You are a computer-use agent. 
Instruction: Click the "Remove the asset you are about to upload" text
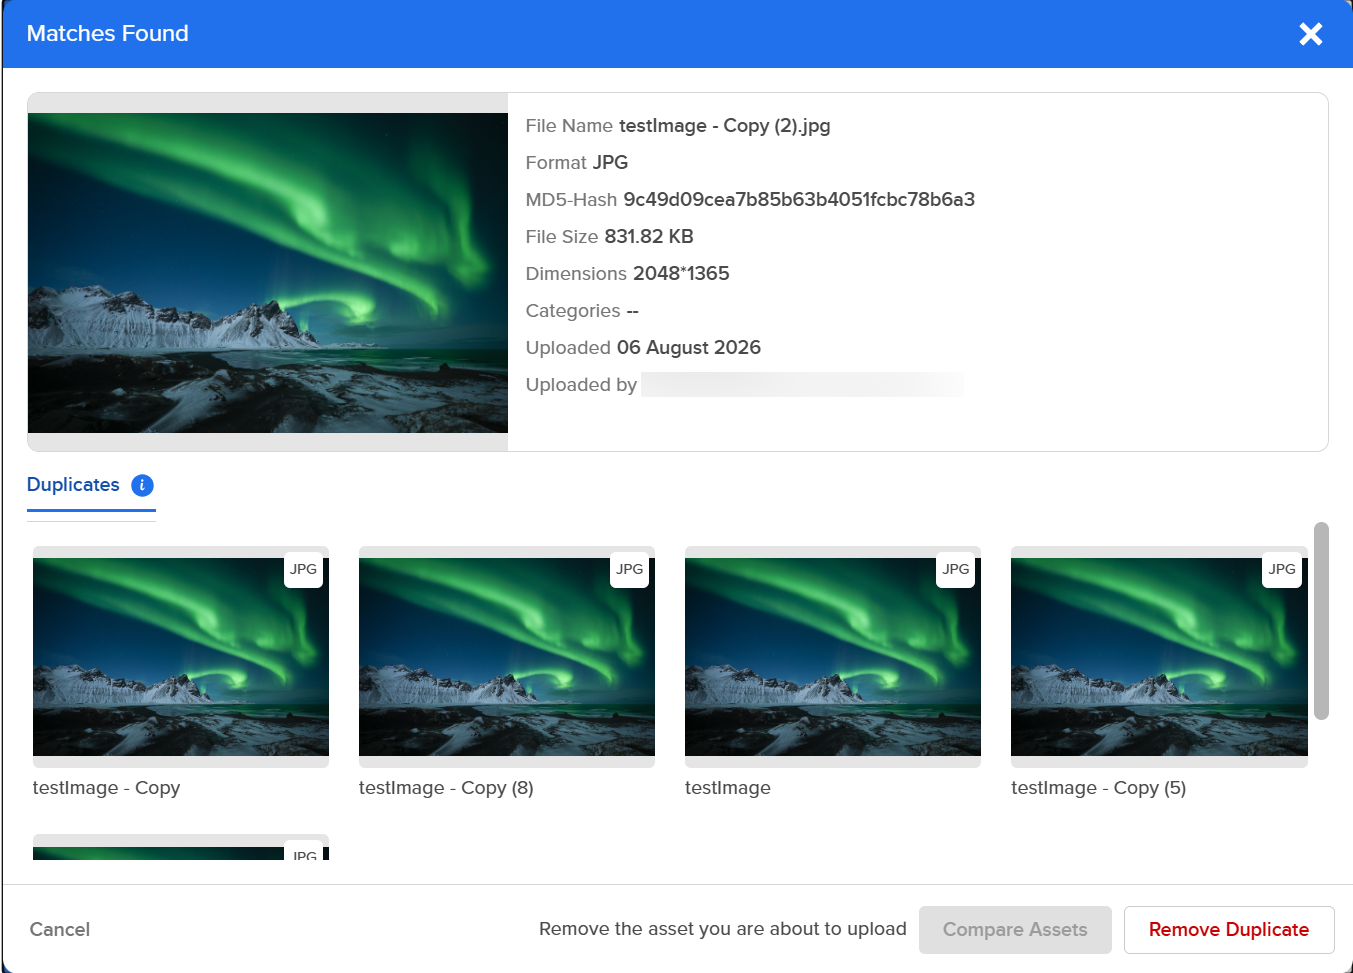723,930
